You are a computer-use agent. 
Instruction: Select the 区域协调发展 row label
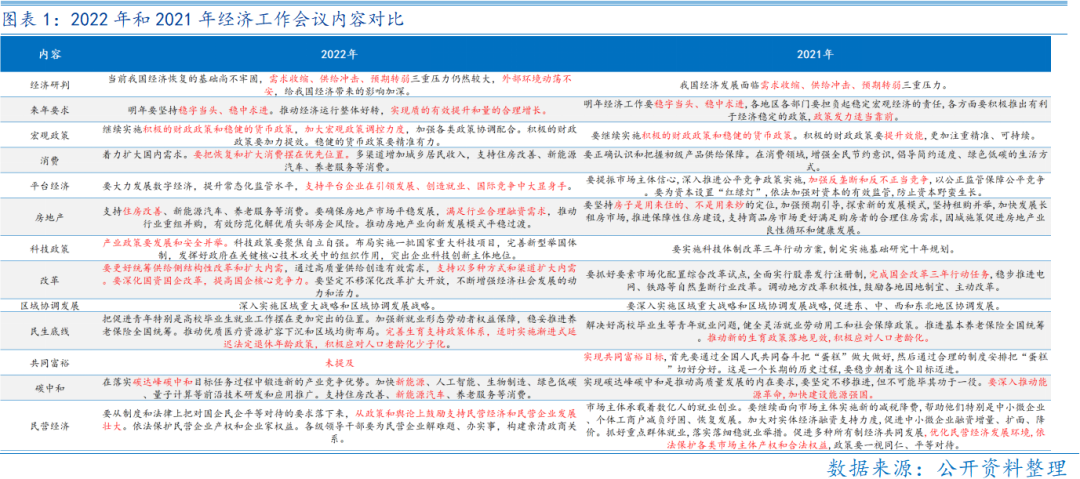point(49,303)
